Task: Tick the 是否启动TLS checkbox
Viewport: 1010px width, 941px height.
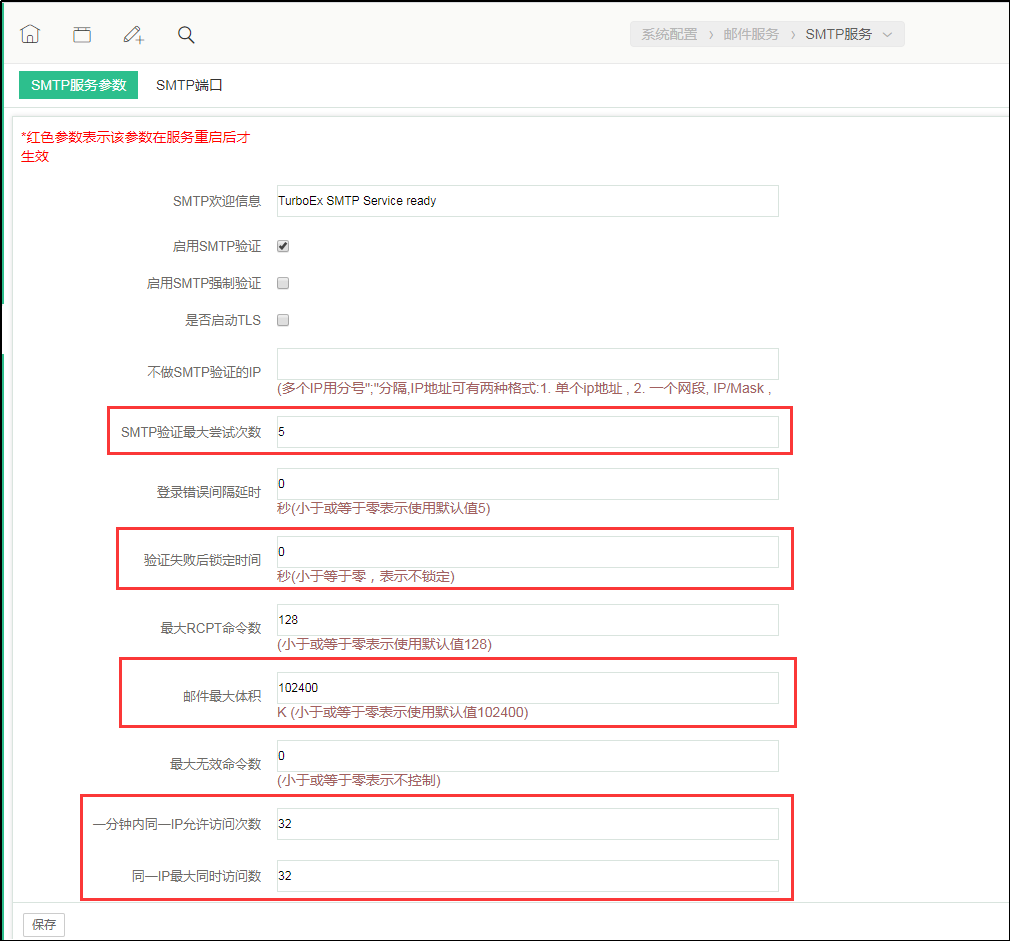Action: pos(283,320)
